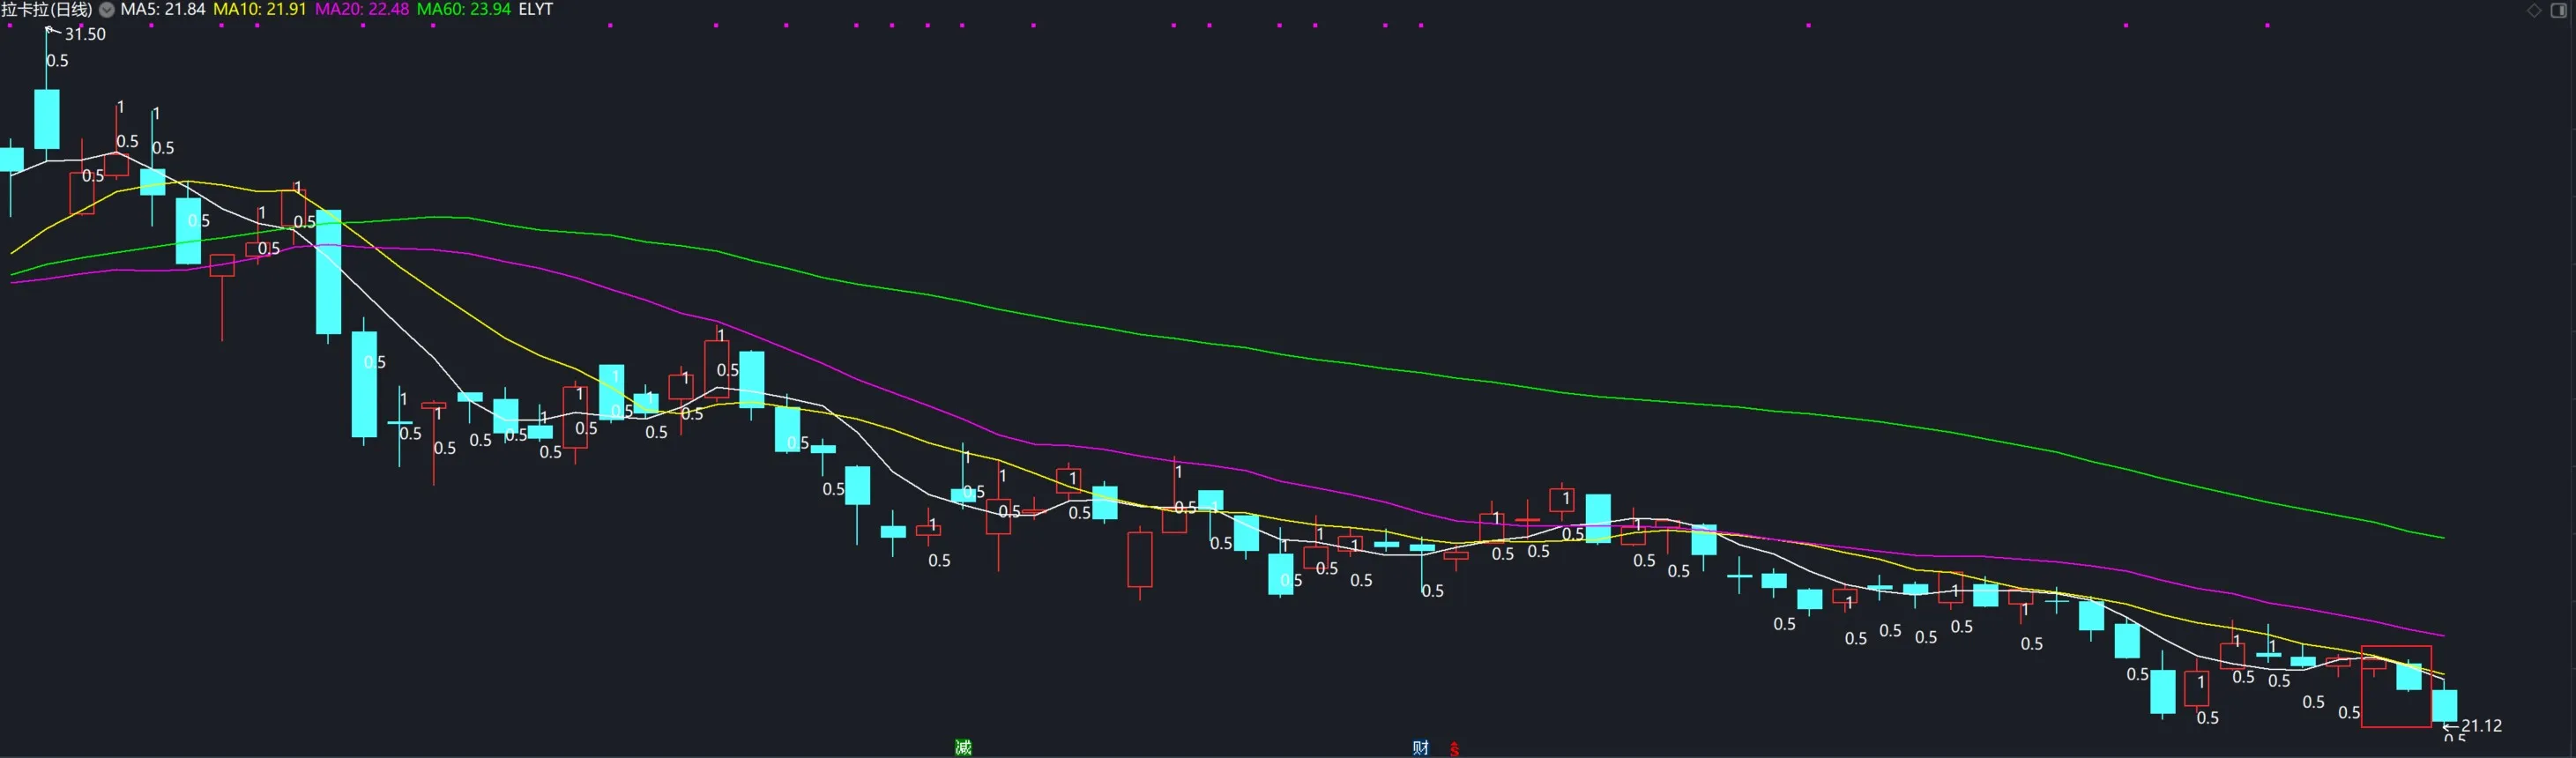Select the magenta MA20: 22.48 label
The image size is (2576, 758).
click(x=361, y=9)
